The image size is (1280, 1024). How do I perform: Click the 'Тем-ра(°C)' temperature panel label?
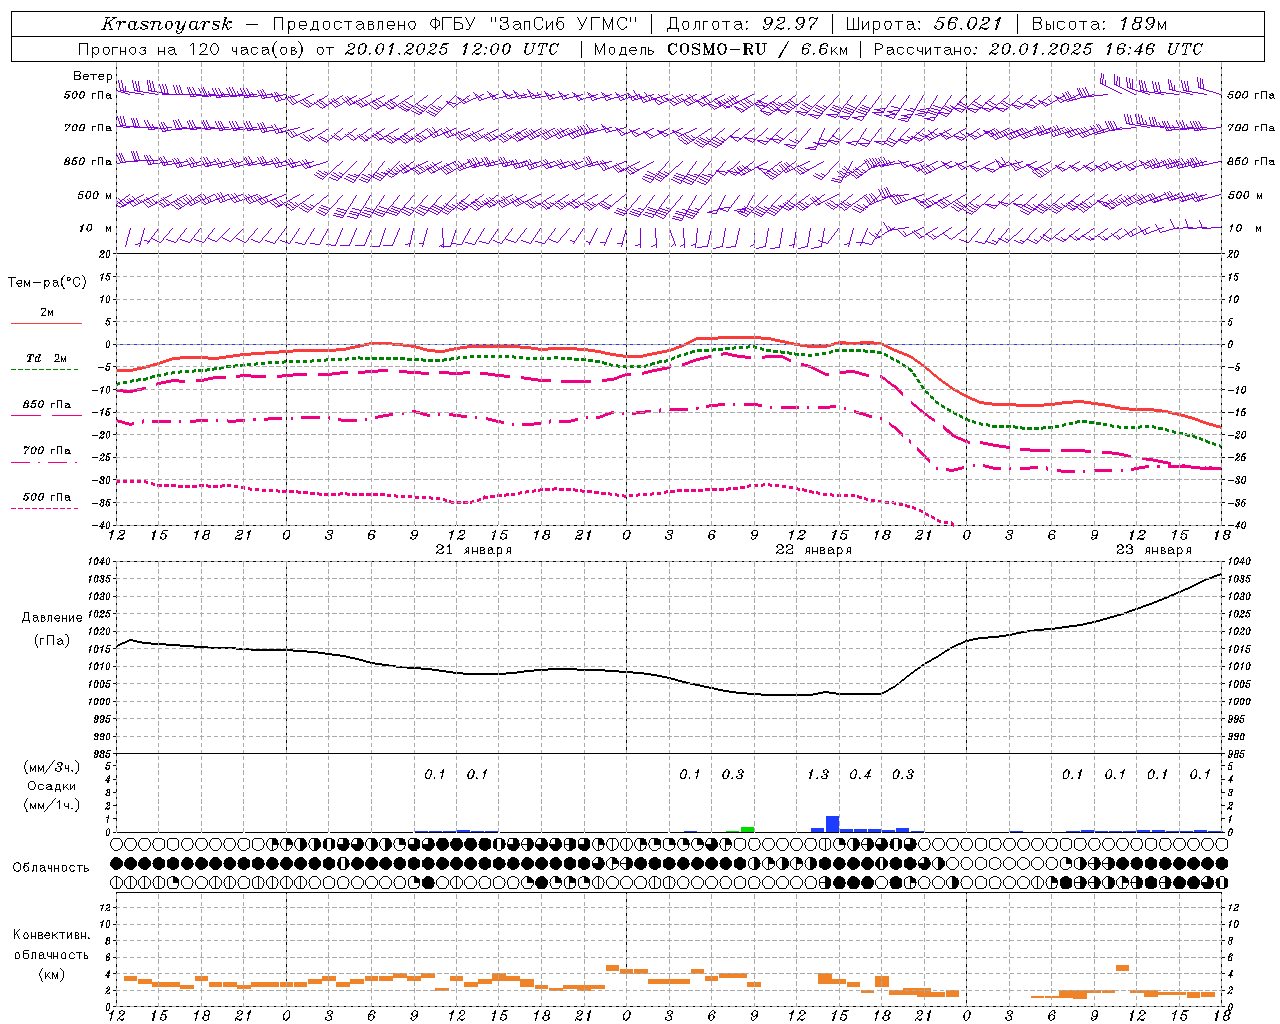pos(47,283)
